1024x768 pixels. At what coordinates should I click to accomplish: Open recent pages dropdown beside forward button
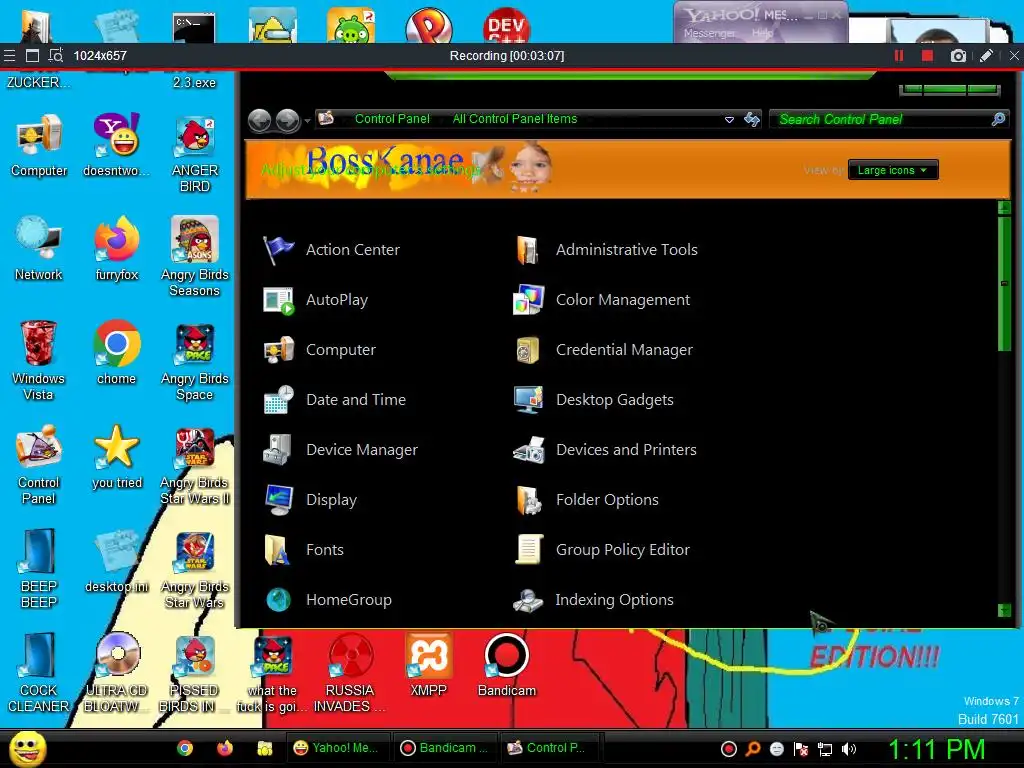pos(307,121)
